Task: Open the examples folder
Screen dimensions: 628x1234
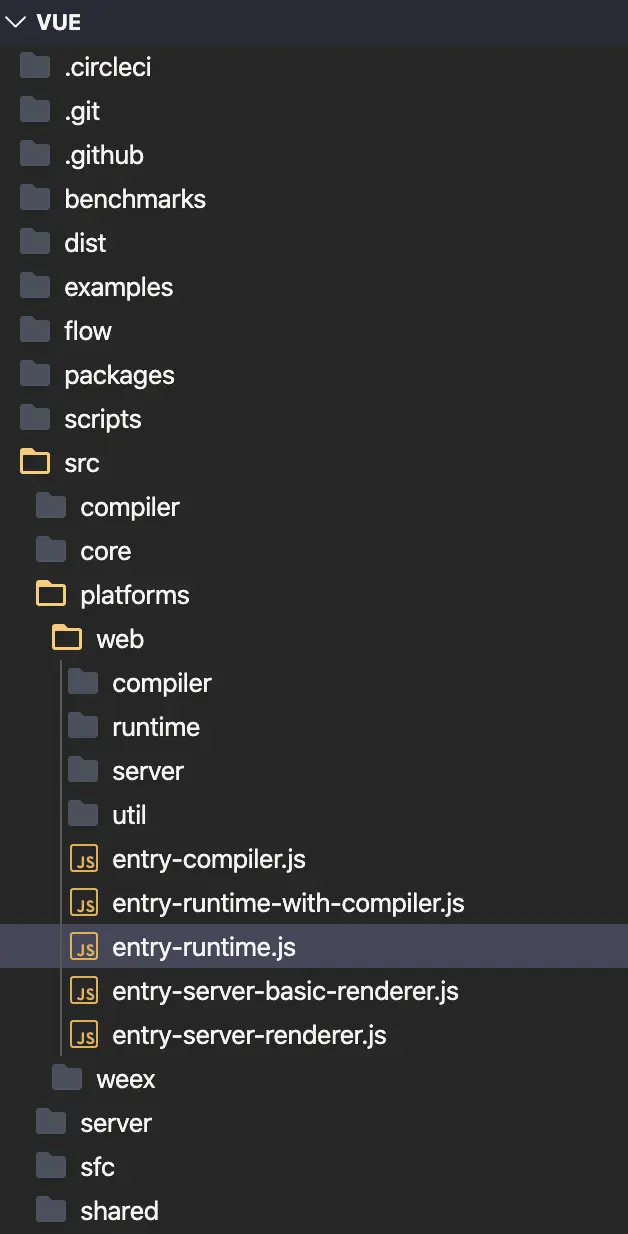Action: point(118,287)
